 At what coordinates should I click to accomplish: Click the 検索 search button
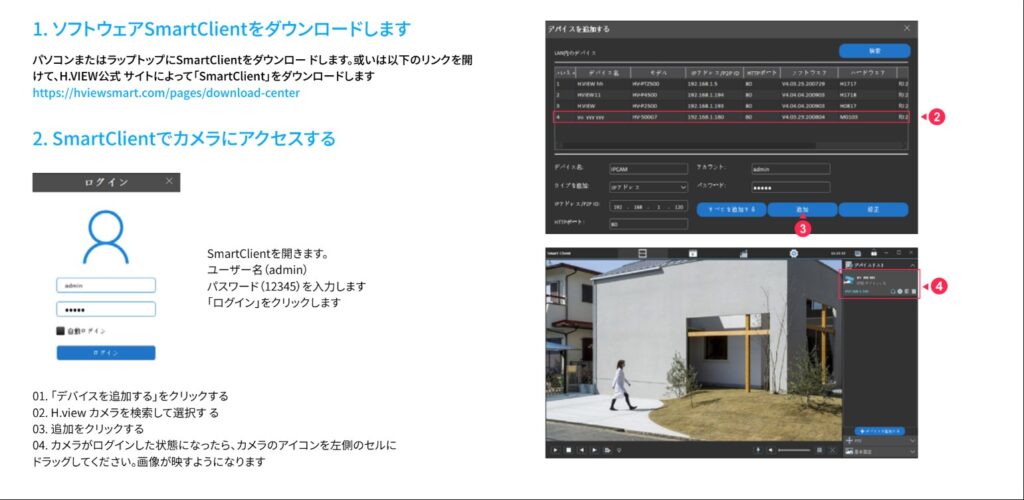[x=874, y=51]
